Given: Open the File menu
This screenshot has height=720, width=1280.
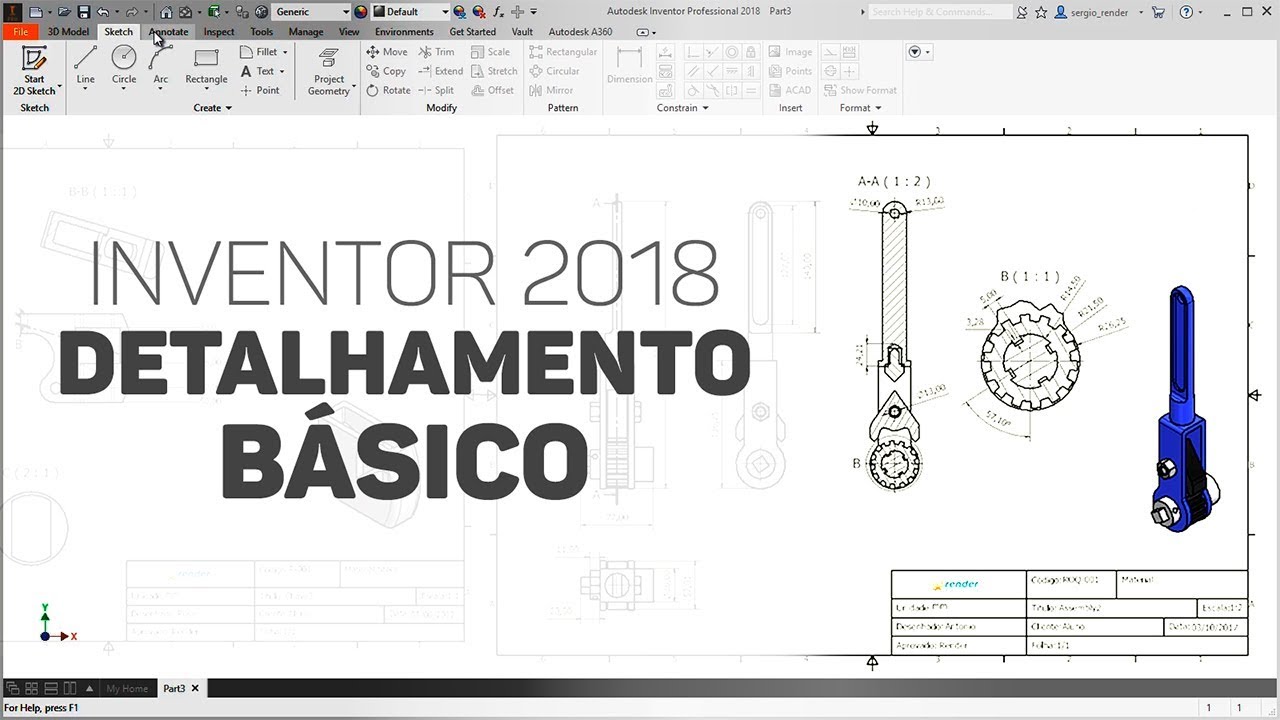Looking at the screenshot, I should pyautogui.click(x=20, y=32).
